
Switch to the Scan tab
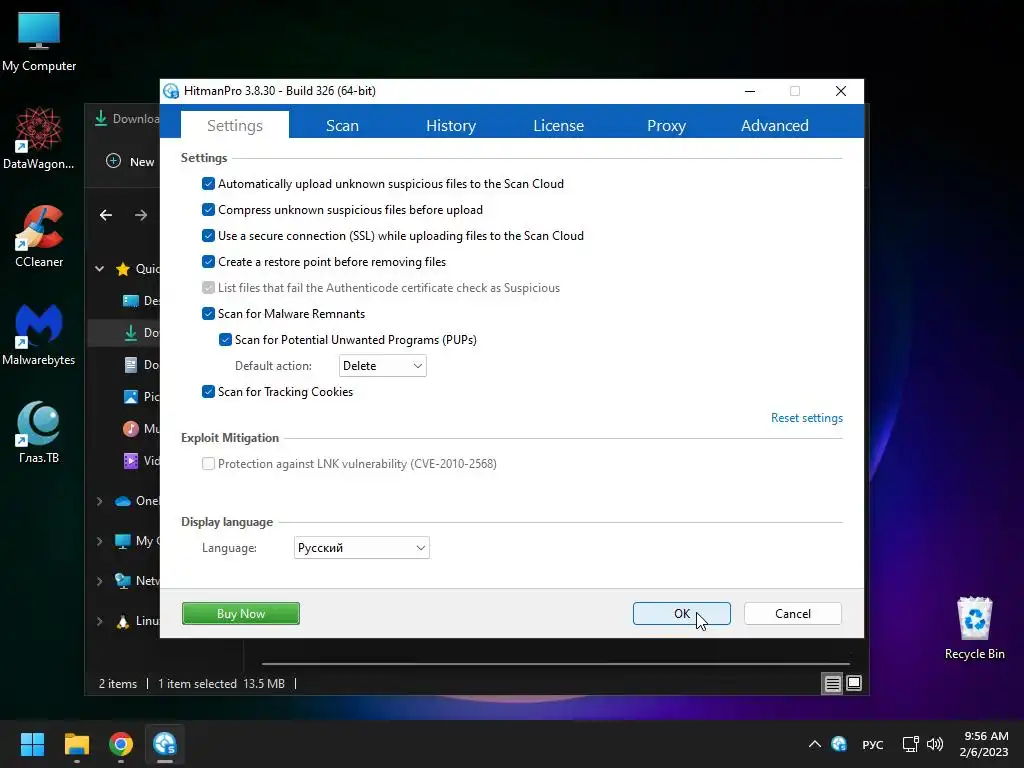342,125
